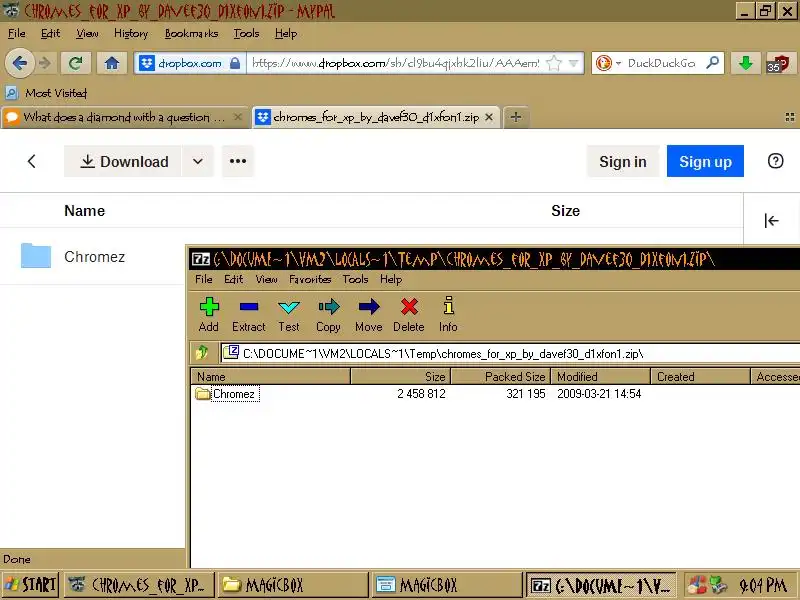Click the 7-Zip Delete button

409,314
